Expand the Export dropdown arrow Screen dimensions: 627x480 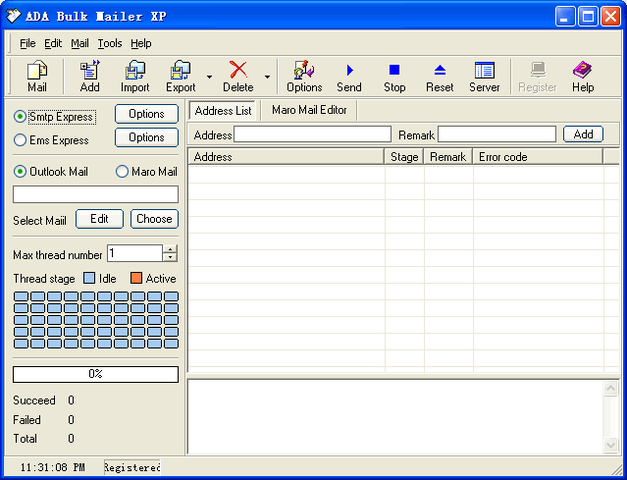(209, 76)
